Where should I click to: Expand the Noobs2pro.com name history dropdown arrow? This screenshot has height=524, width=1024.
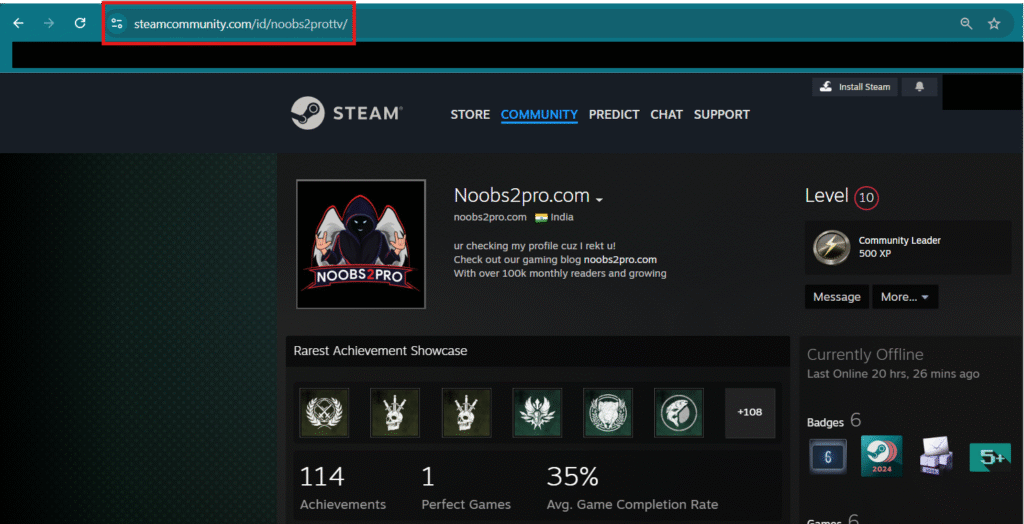pos(599,199)
